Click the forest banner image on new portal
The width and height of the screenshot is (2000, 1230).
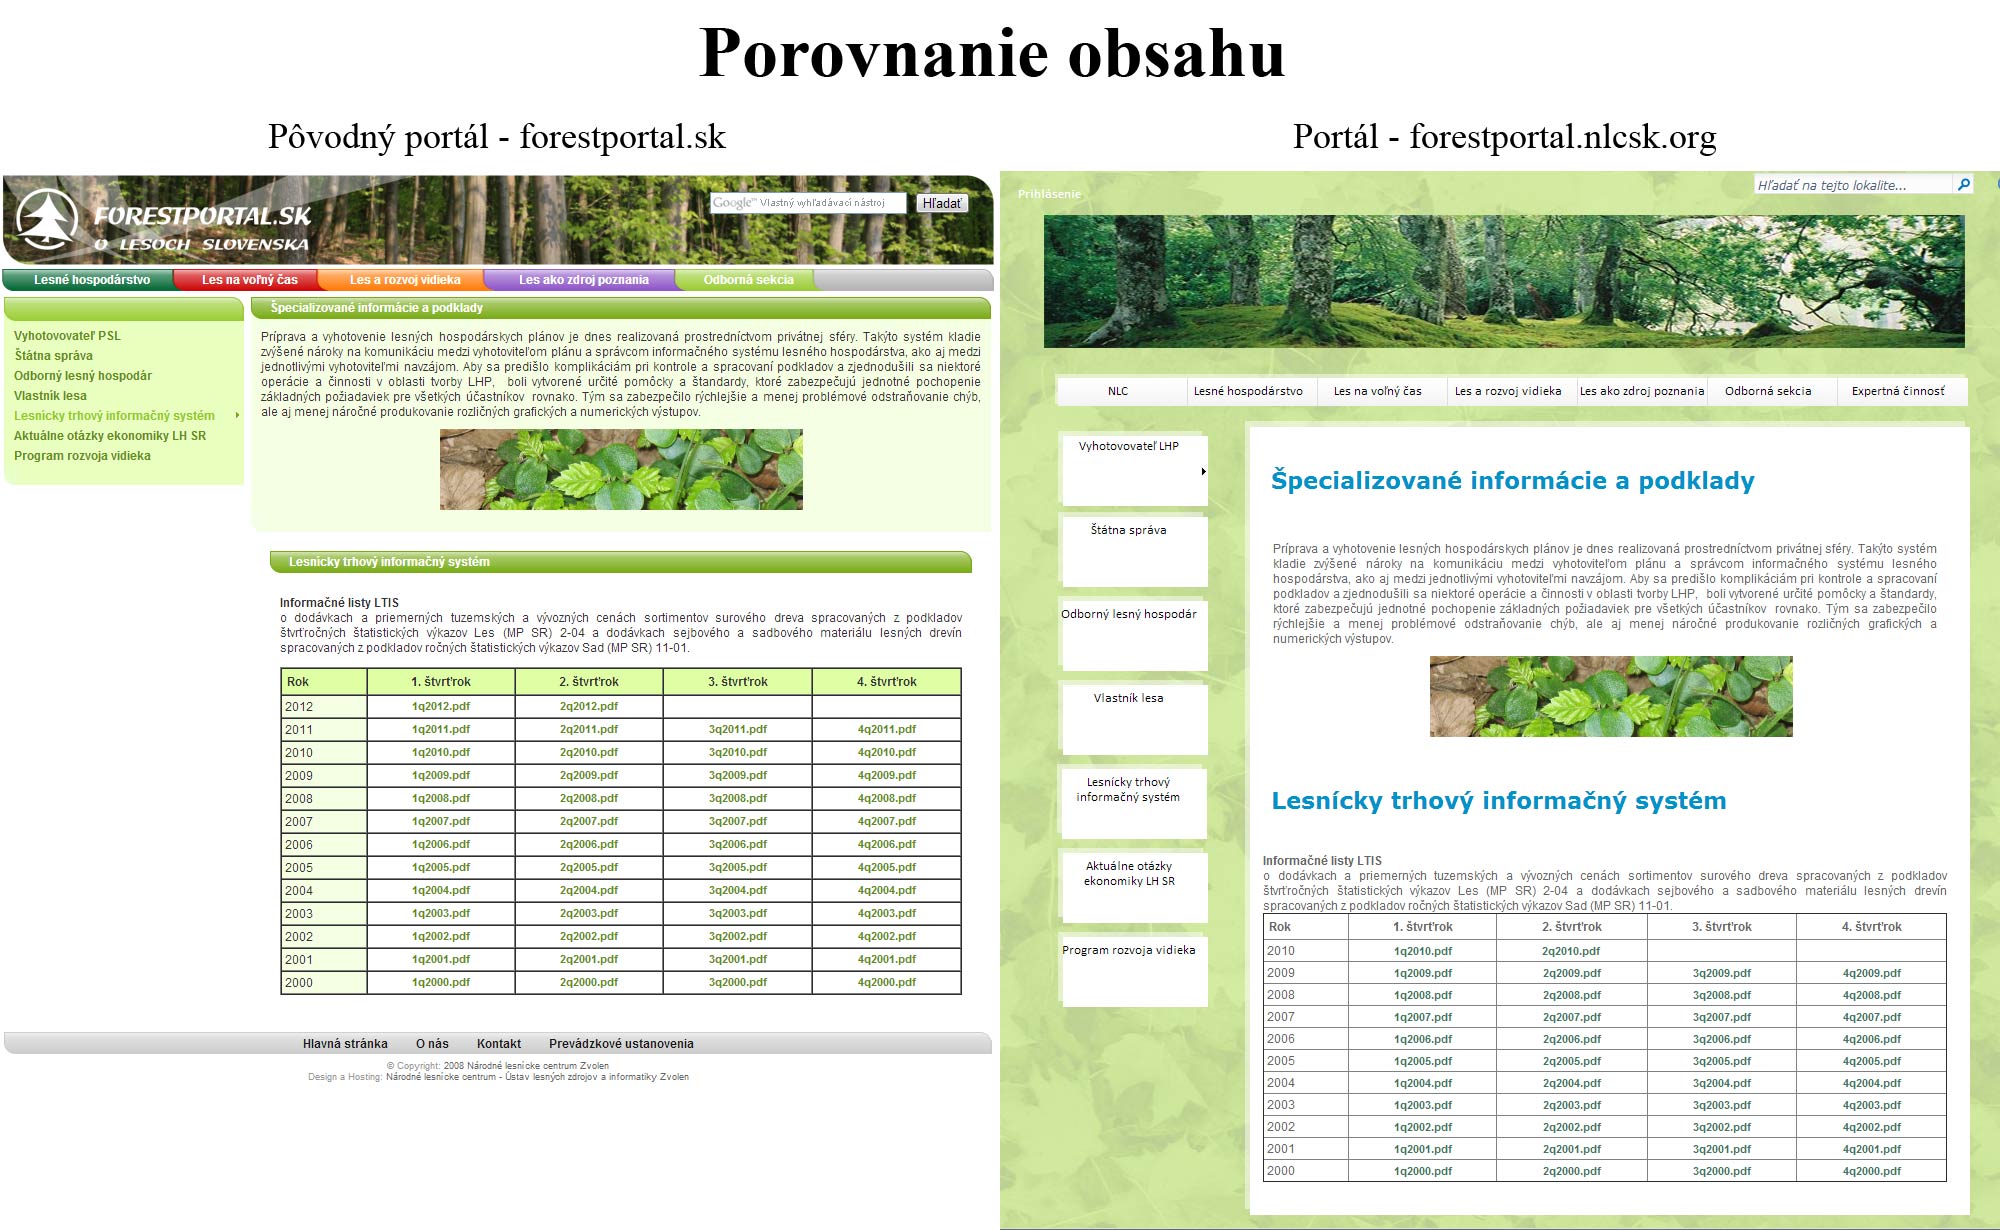[1503, 281]
